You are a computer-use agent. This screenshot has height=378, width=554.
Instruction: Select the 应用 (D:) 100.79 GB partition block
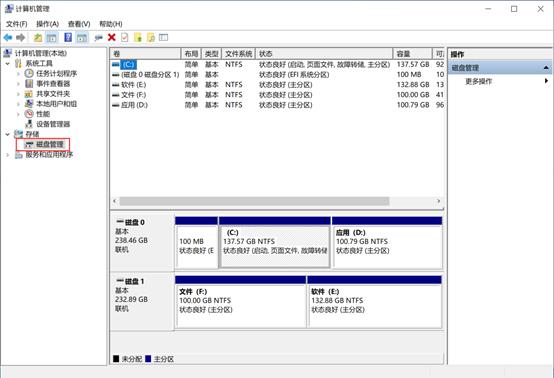(387, 243)
